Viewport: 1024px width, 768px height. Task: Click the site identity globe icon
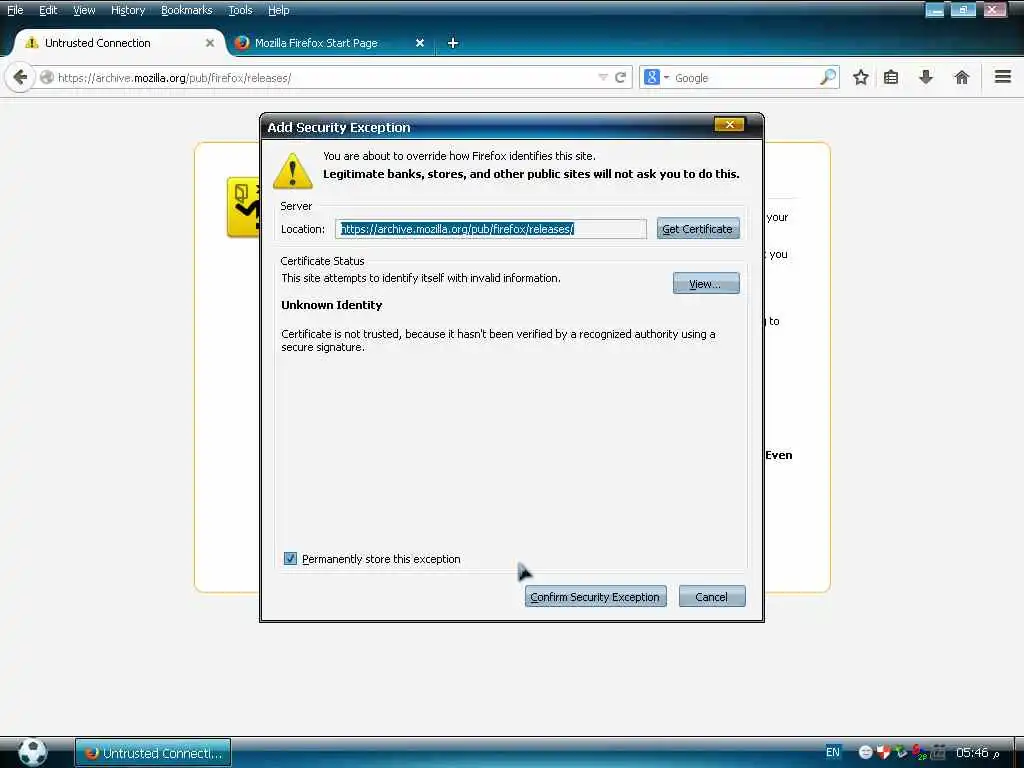click(x=46, y=78)
